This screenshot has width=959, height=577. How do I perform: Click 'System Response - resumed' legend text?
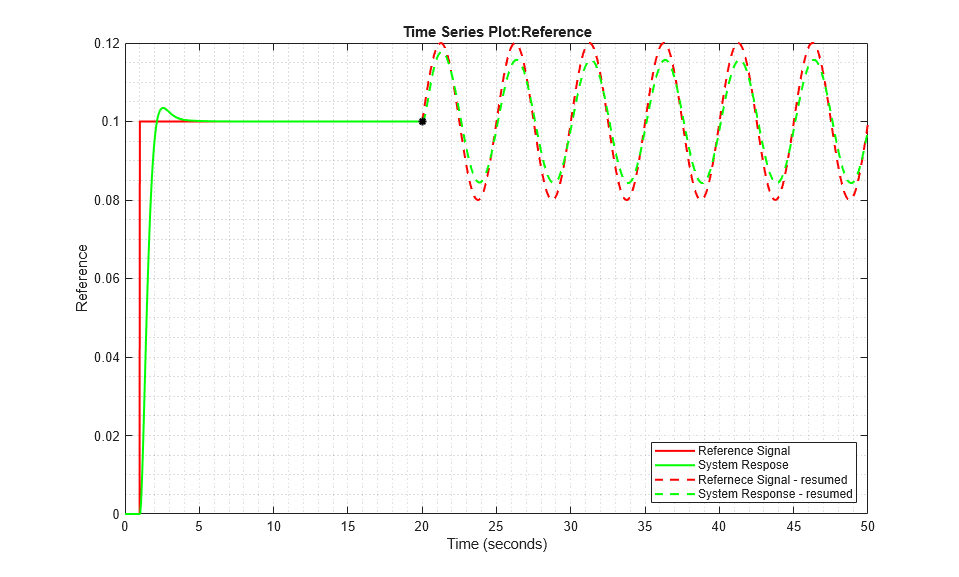pos(775,494)
